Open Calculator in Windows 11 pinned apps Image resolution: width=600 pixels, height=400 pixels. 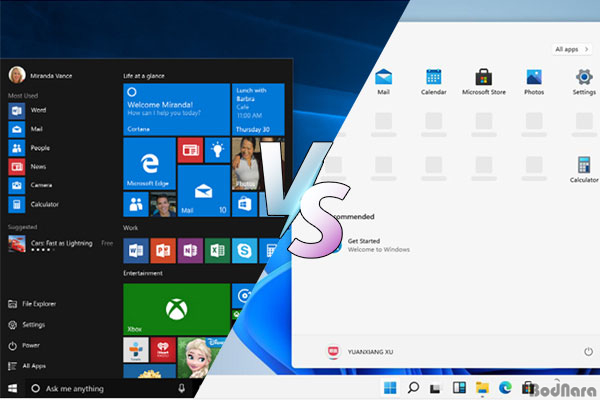(x=584, y=170)
